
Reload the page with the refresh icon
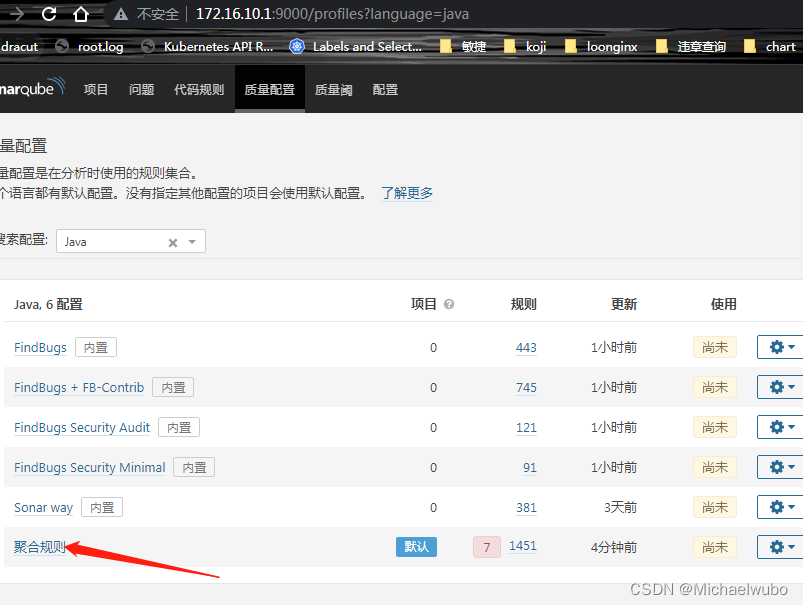pyautogui.click(x=49, y=14)
